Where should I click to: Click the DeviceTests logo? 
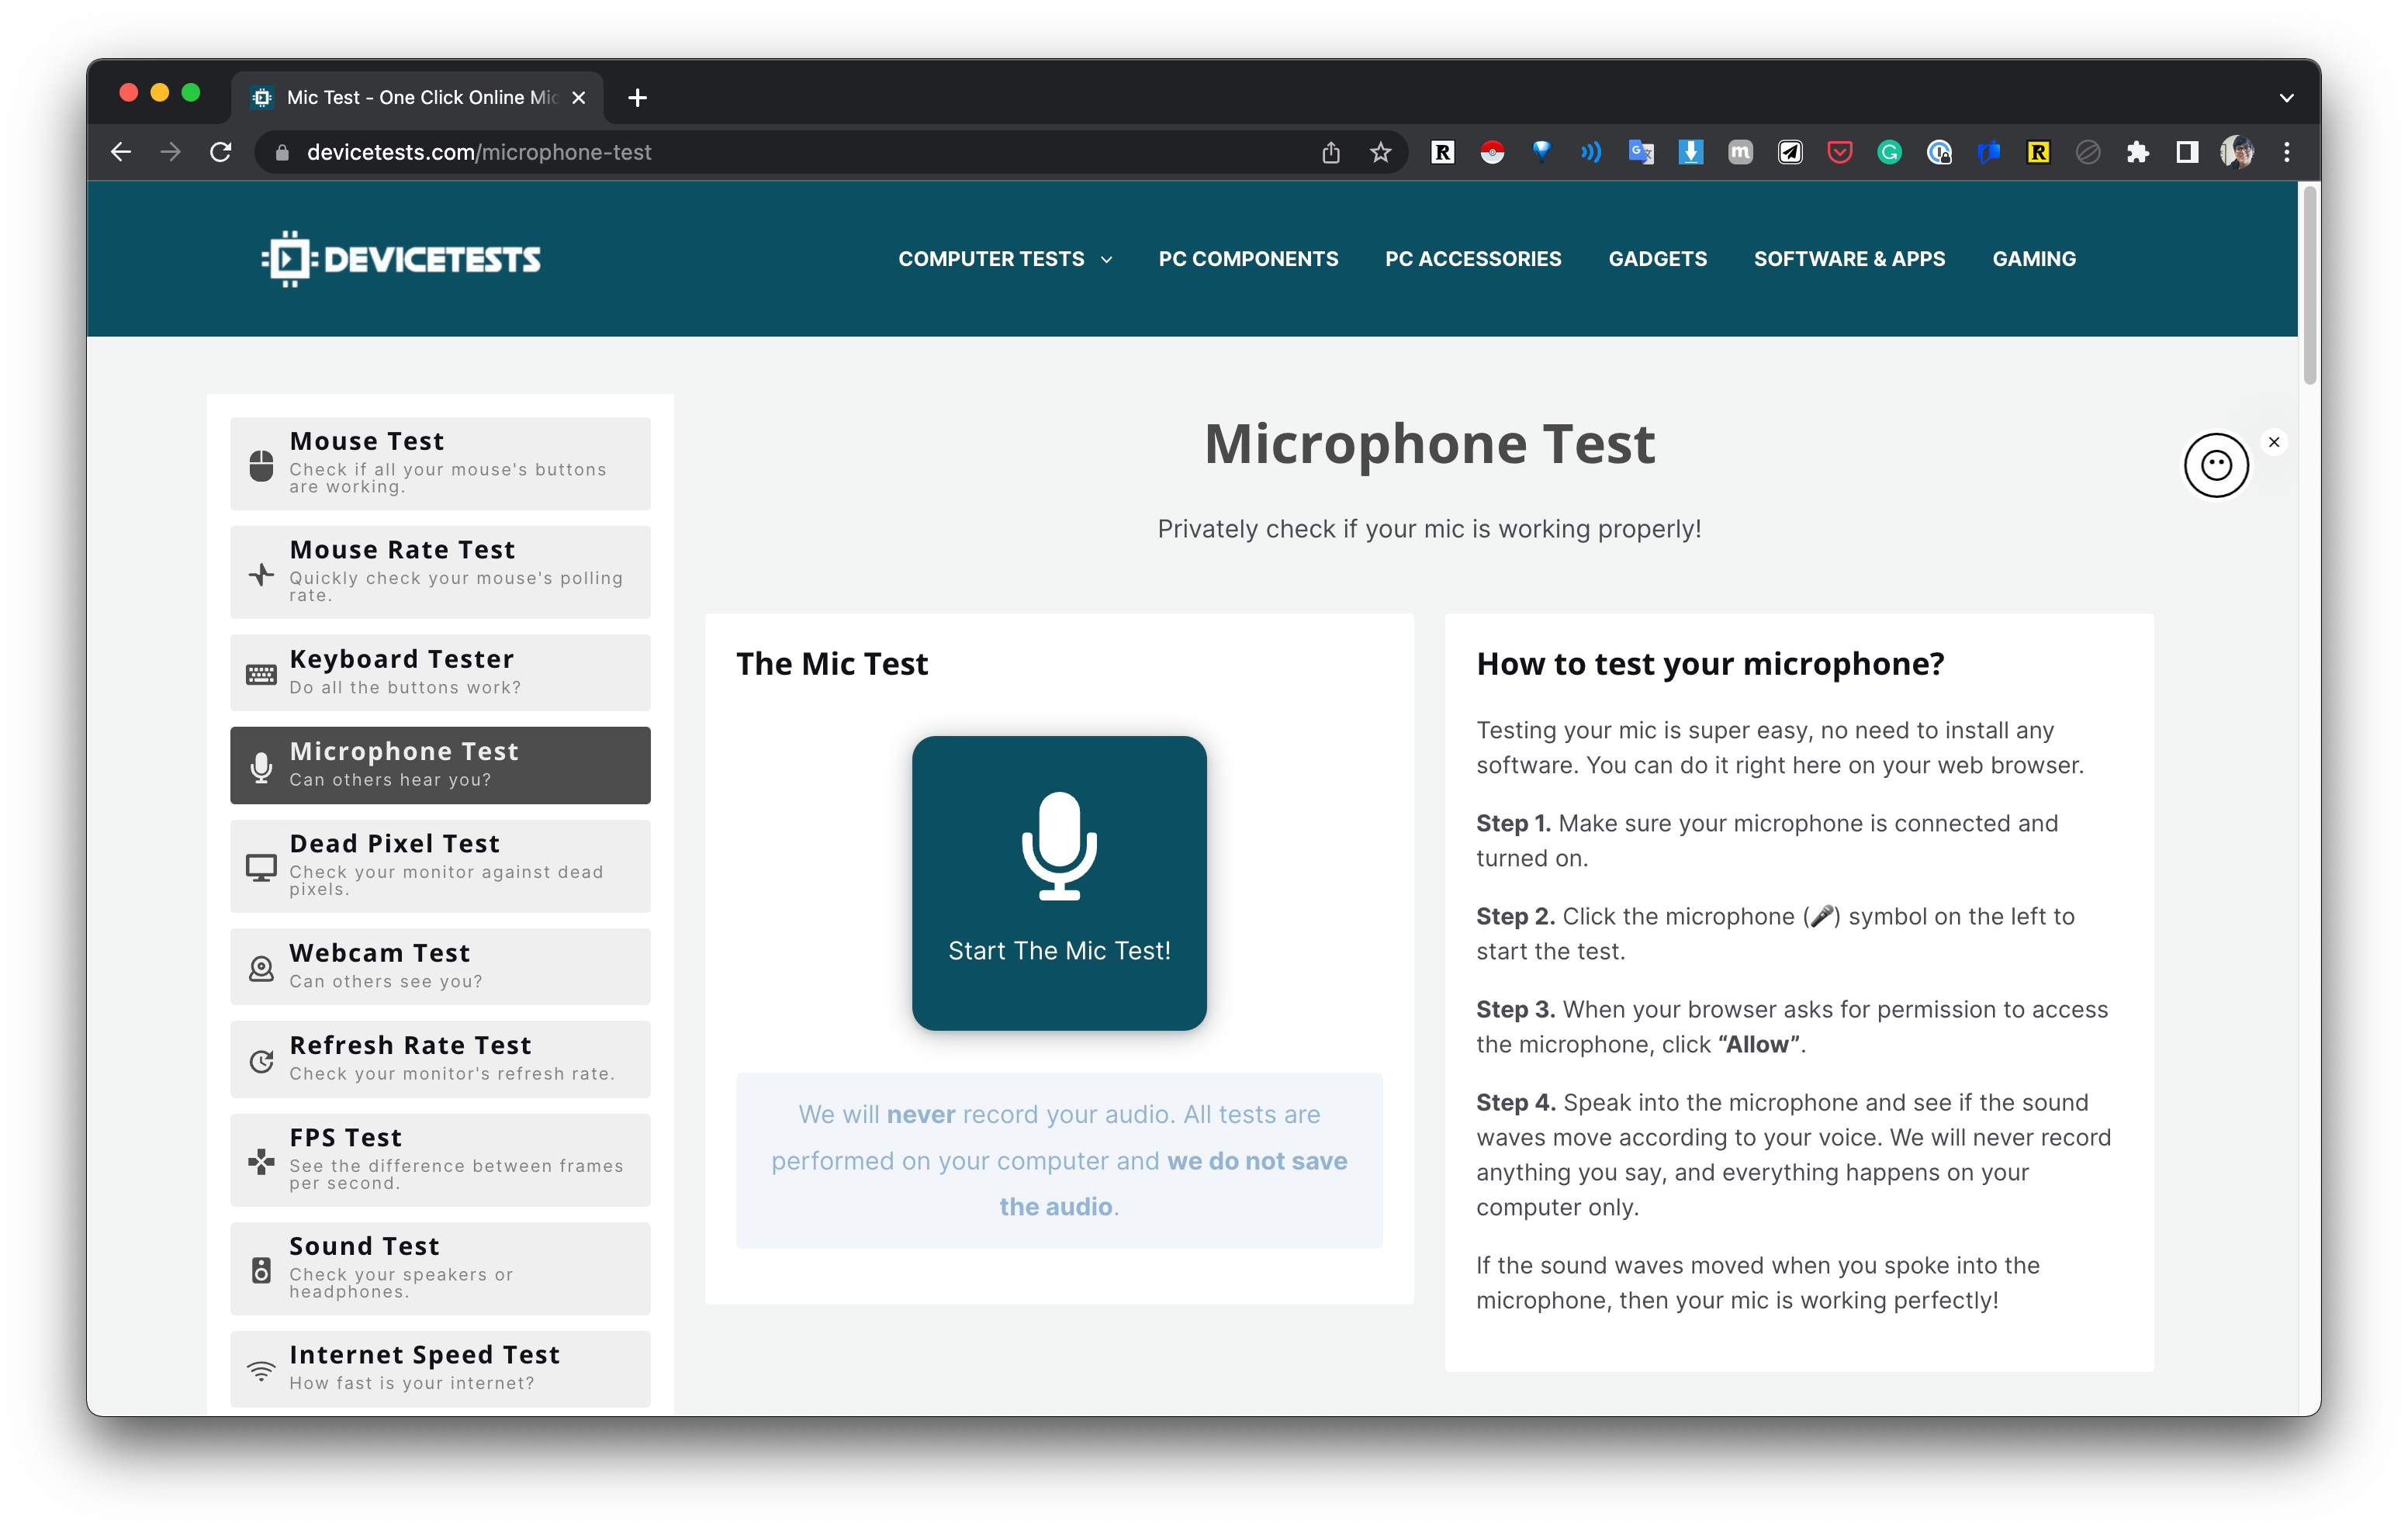pyautogui.click(x=401, y=259)
